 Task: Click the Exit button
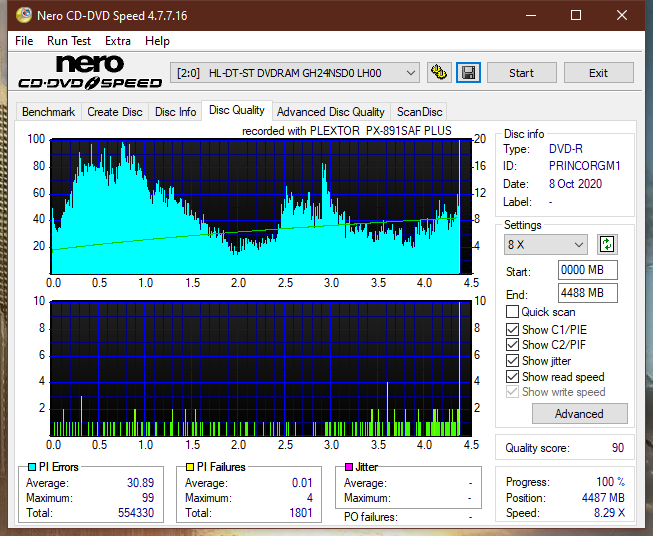tap(598, 73)
